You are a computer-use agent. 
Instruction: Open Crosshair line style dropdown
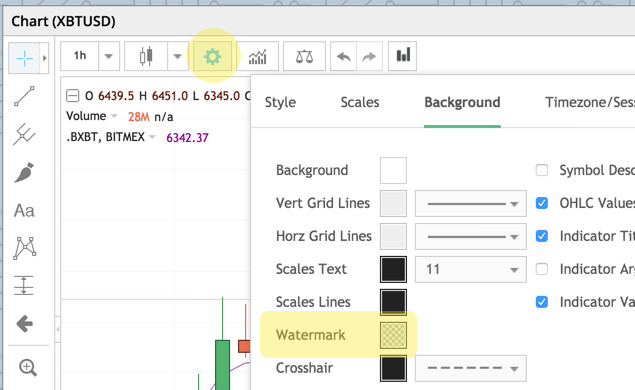471,368
